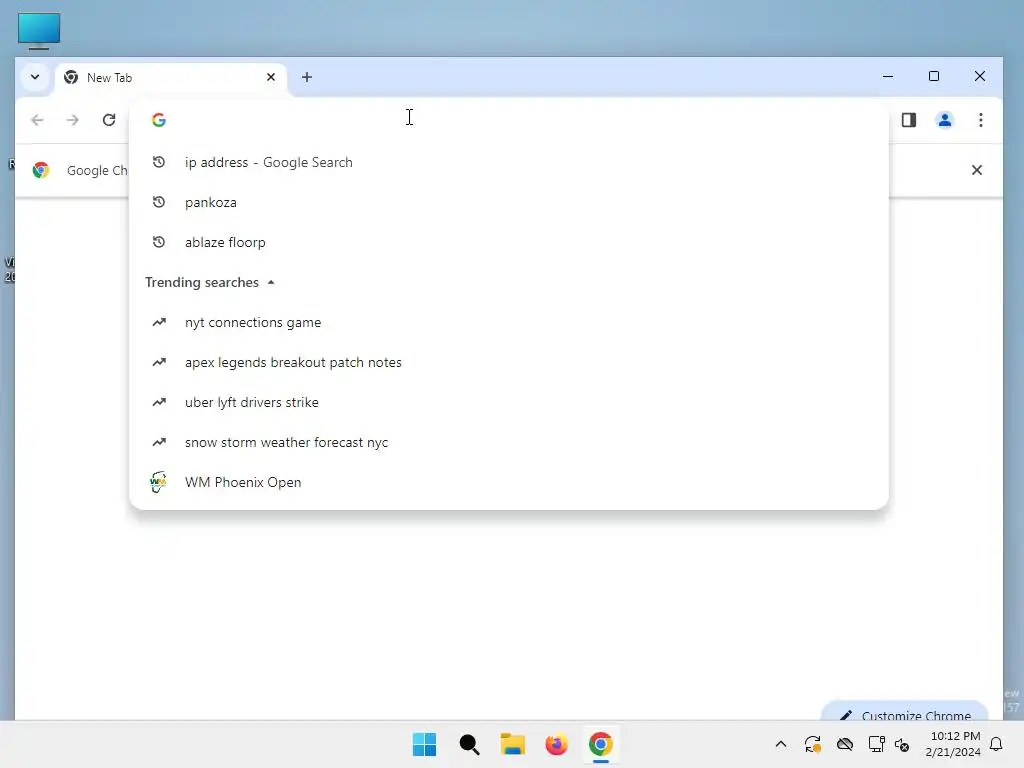
Task: Open a new tab with plus button
Action: point(307,77)
